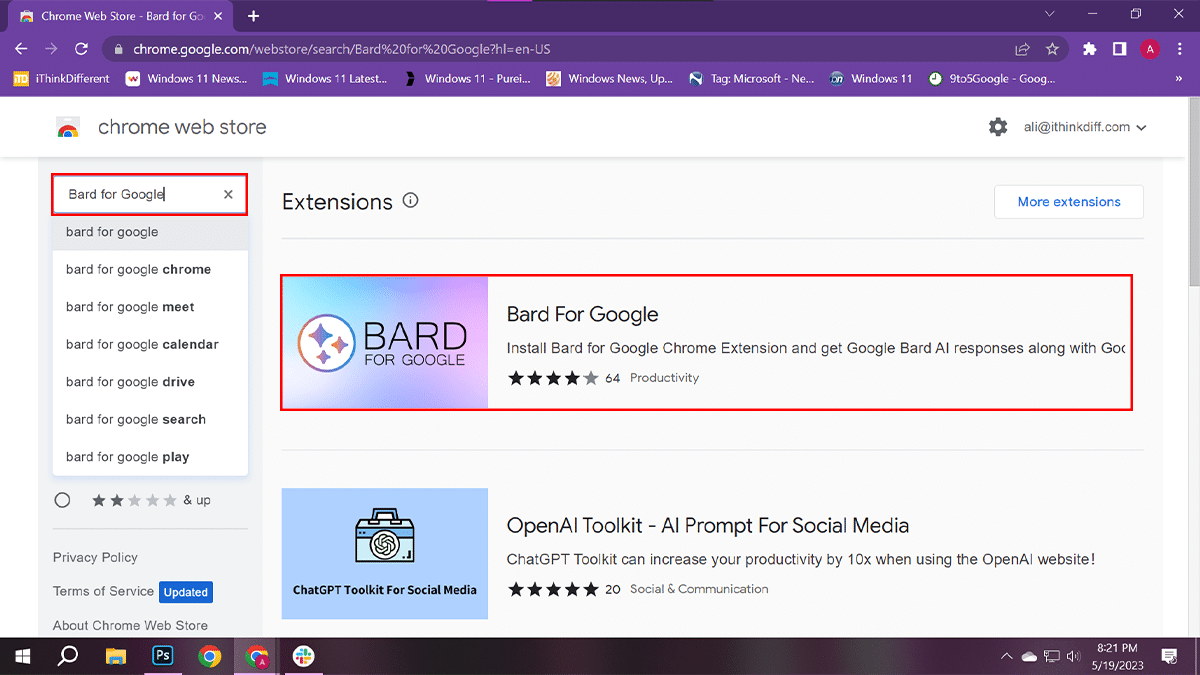This screenshot has height=675, width=1200.
Task: Reload the page
Action: [x=82, y=49]
